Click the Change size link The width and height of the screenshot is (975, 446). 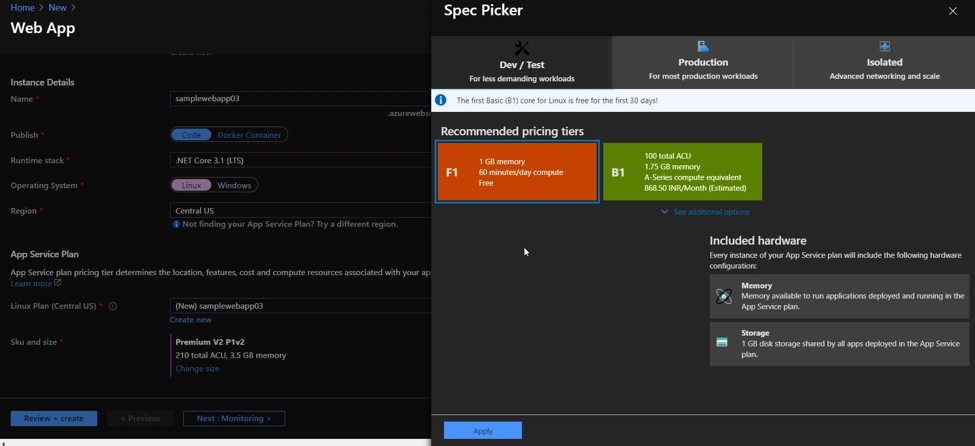(197, 368)
